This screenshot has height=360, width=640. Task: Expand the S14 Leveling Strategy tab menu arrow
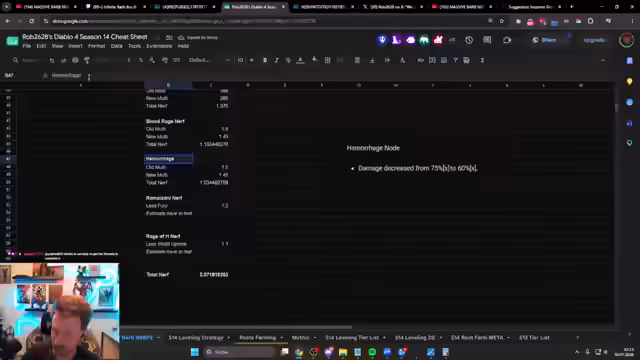[228, 338]
